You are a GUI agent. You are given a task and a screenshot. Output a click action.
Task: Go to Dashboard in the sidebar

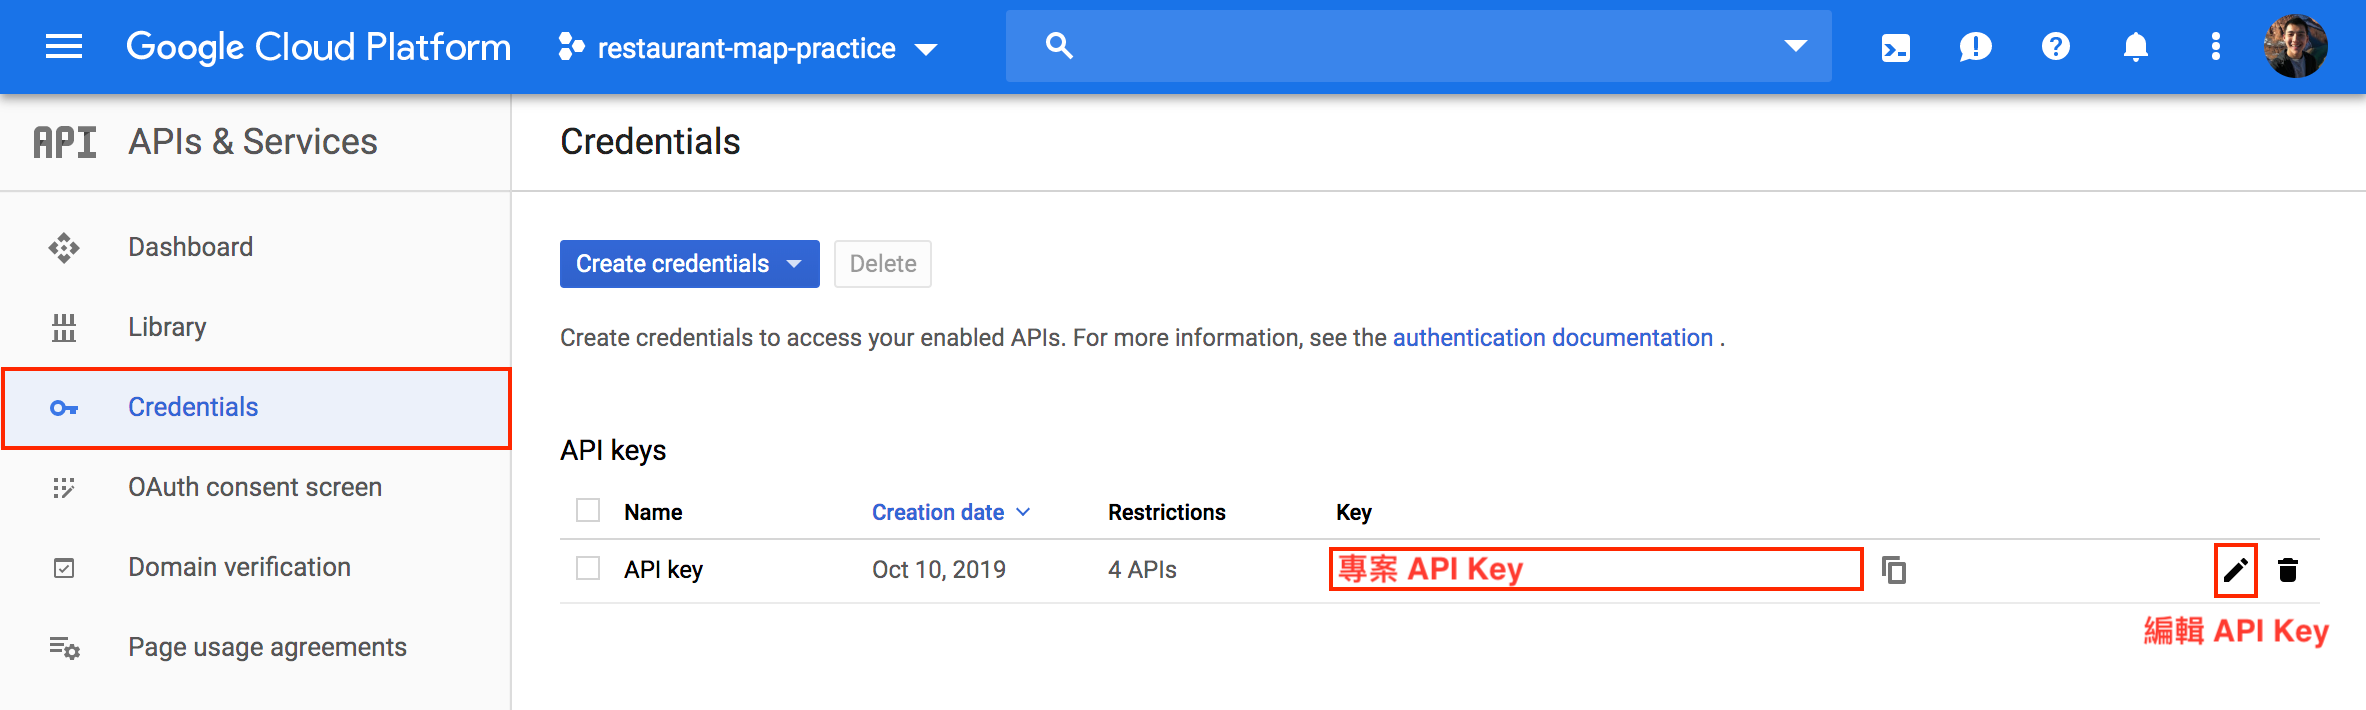(x=190, y=247)
